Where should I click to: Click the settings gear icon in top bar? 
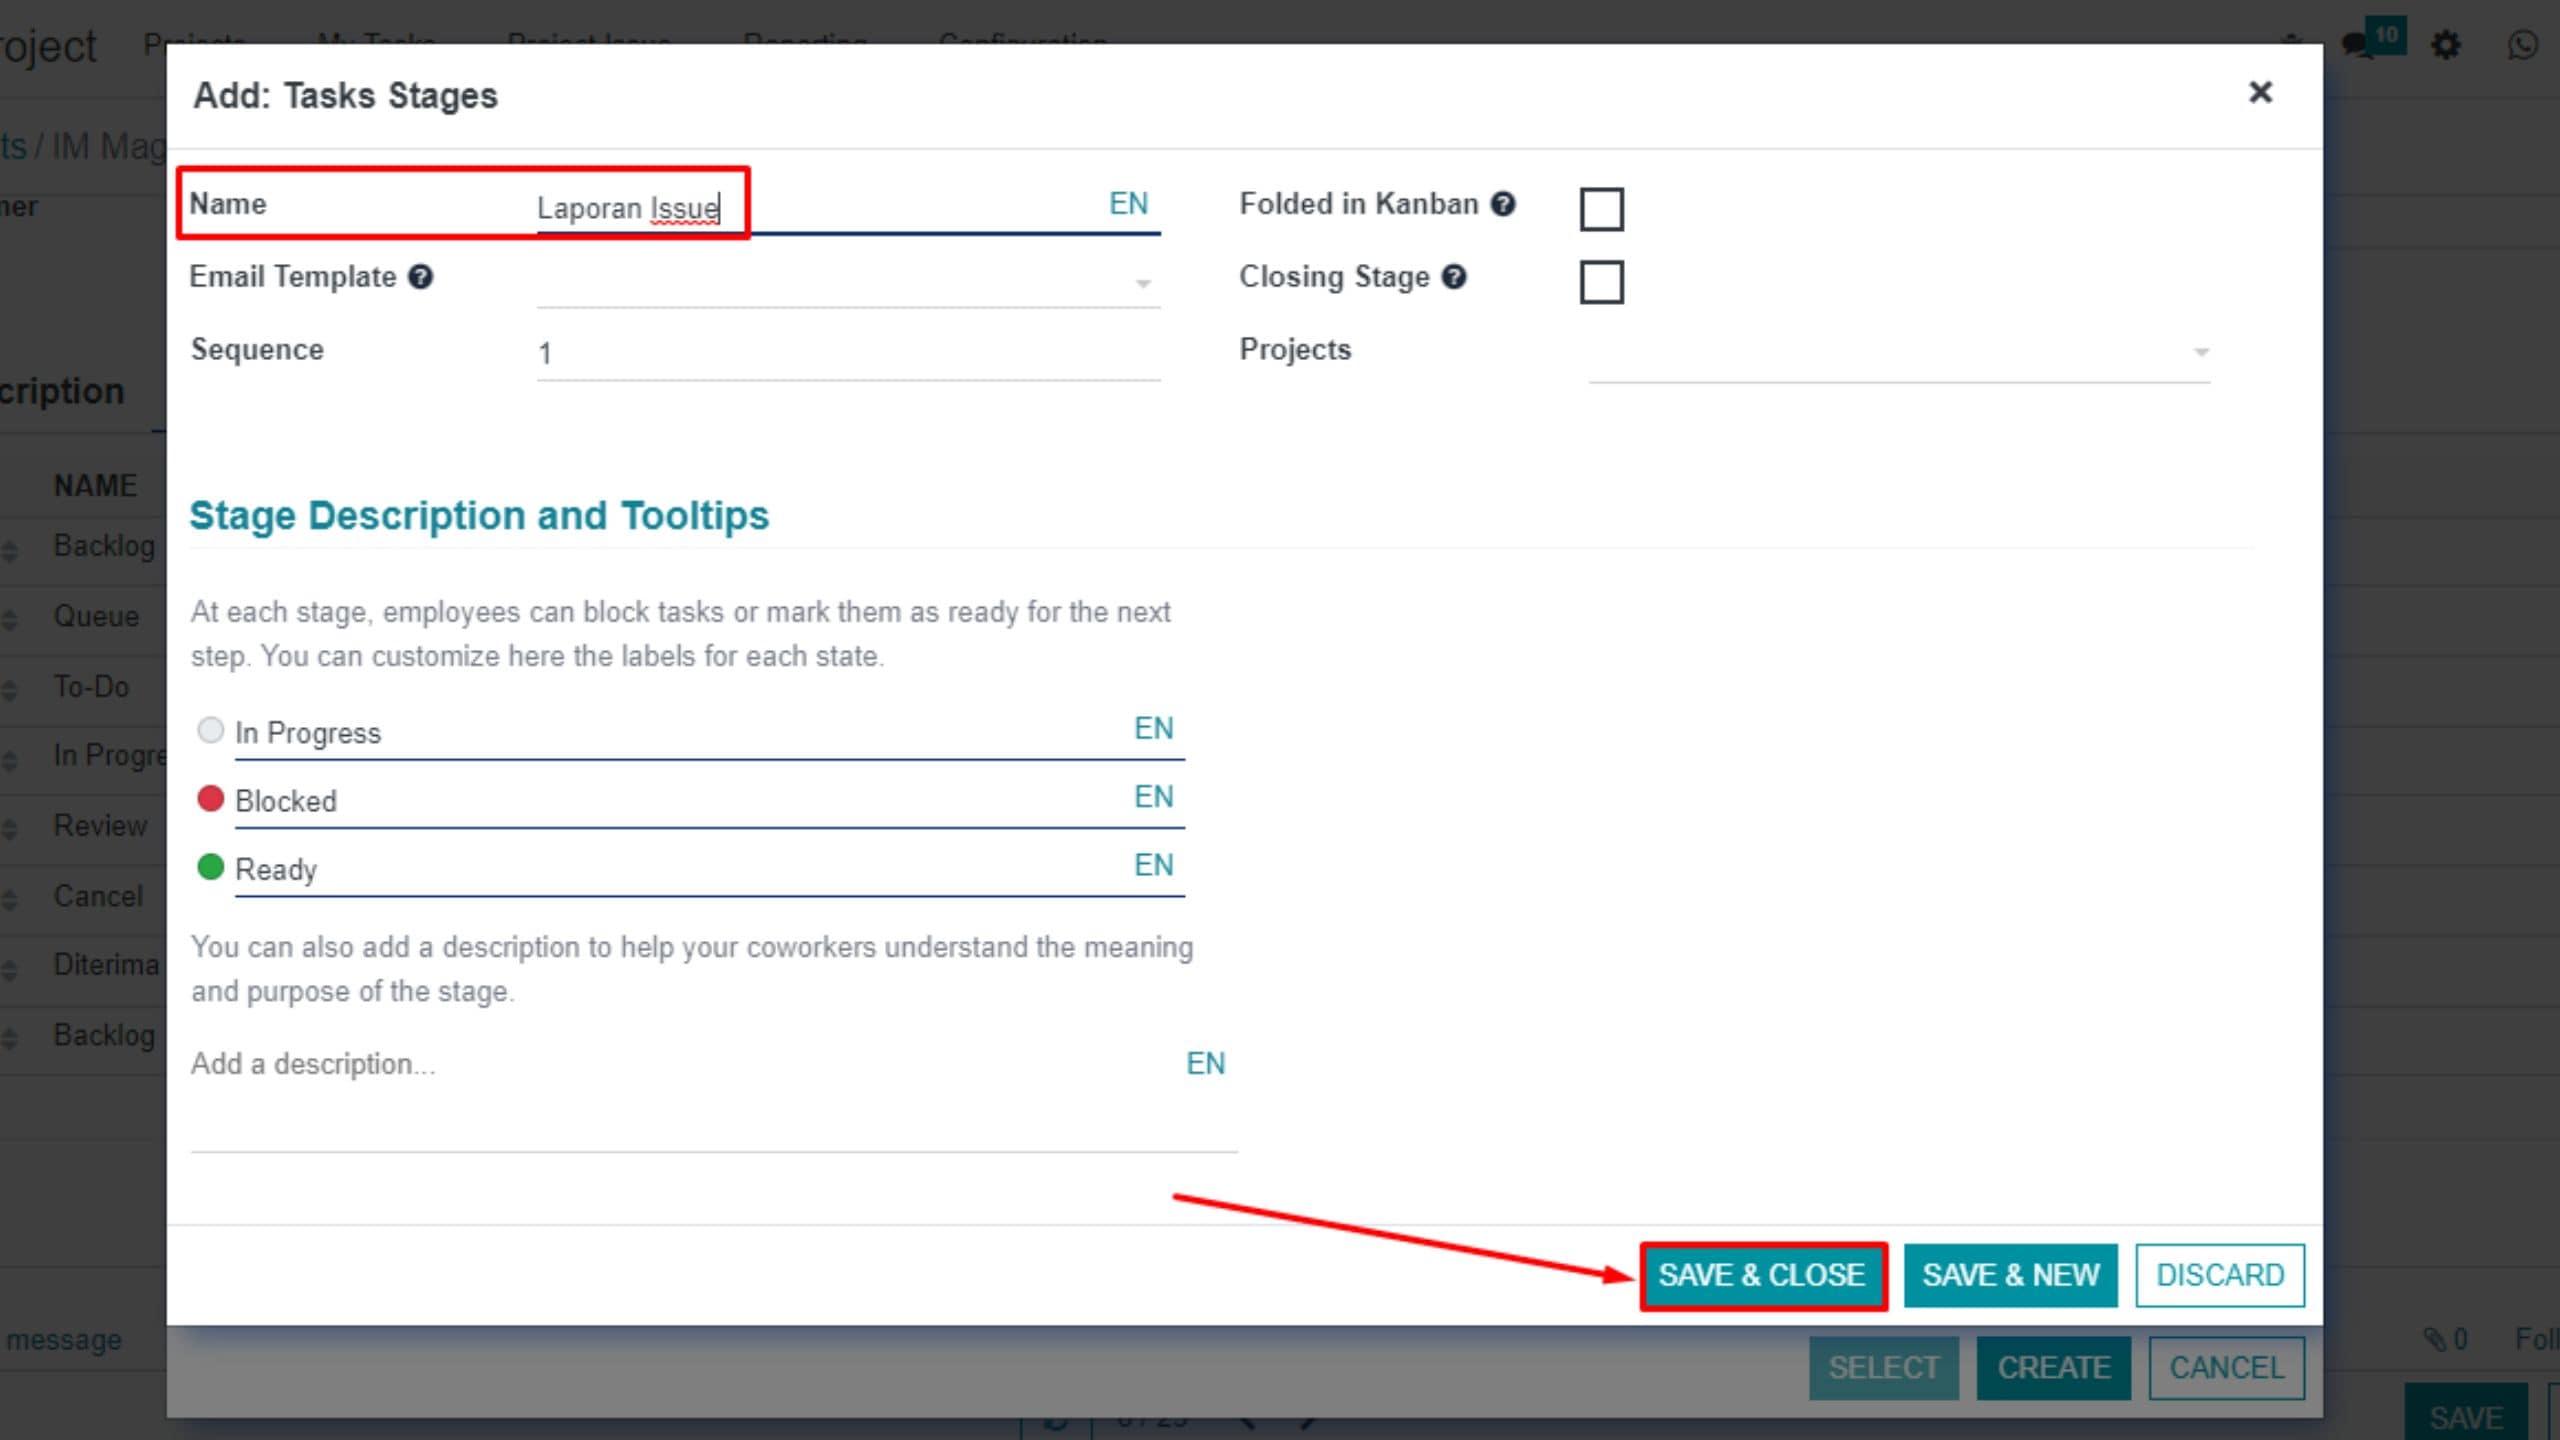coord(2445,45)
